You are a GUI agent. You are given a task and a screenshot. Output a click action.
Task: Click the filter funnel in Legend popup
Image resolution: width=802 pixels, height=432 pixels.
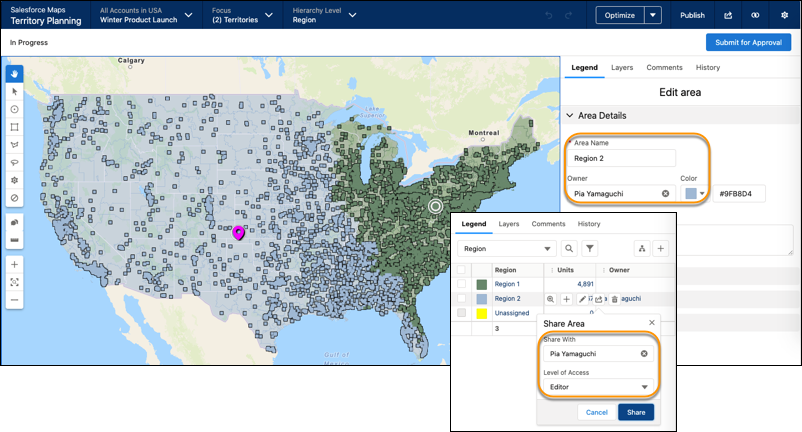point(590,248)
